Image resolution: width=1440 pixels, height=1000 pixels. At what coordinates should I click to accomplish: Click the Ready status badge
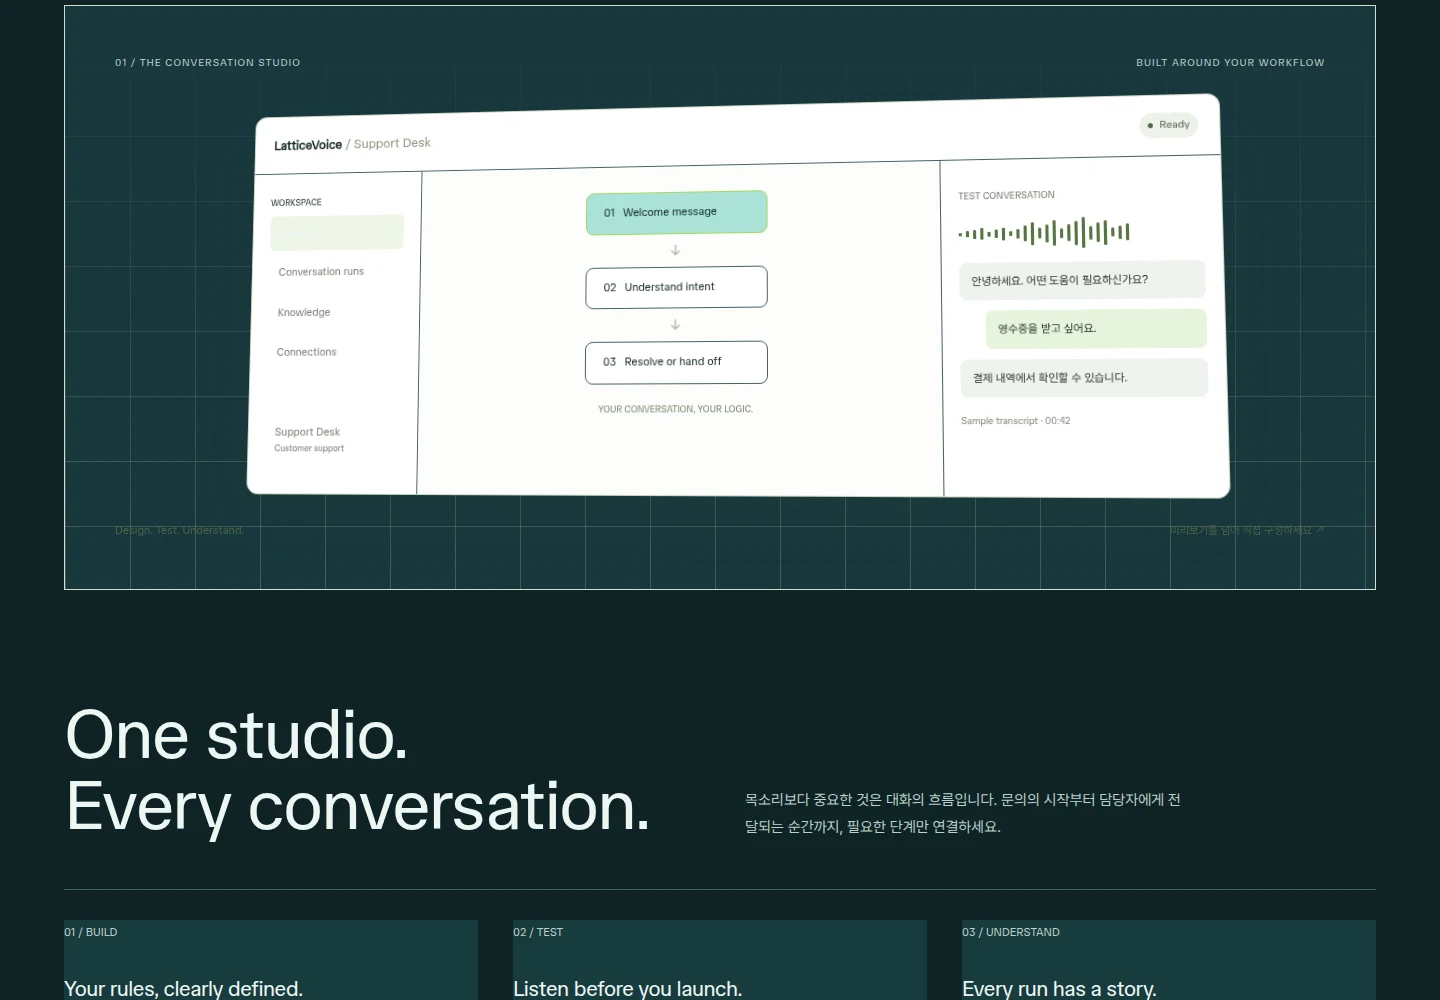pyautogui.click(x=1168, y=125)
